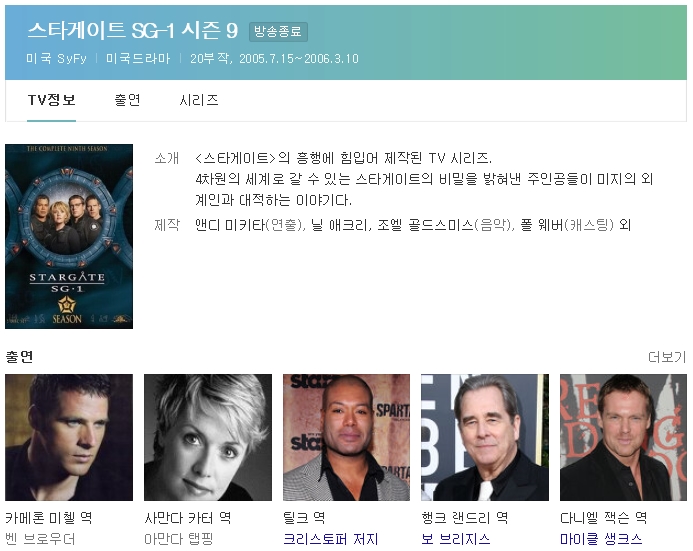This screenshot has width=693, height=551.
Task: Click the 출연 section heading
Action: [19, 357]
